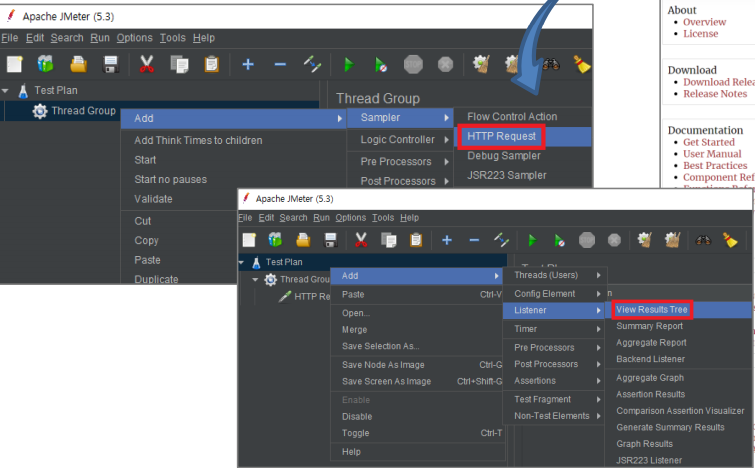Click green Start icon in back JMeter window
Image resolution: width=755 pixels, height=468 pixels.
click(x=349, y=65)
